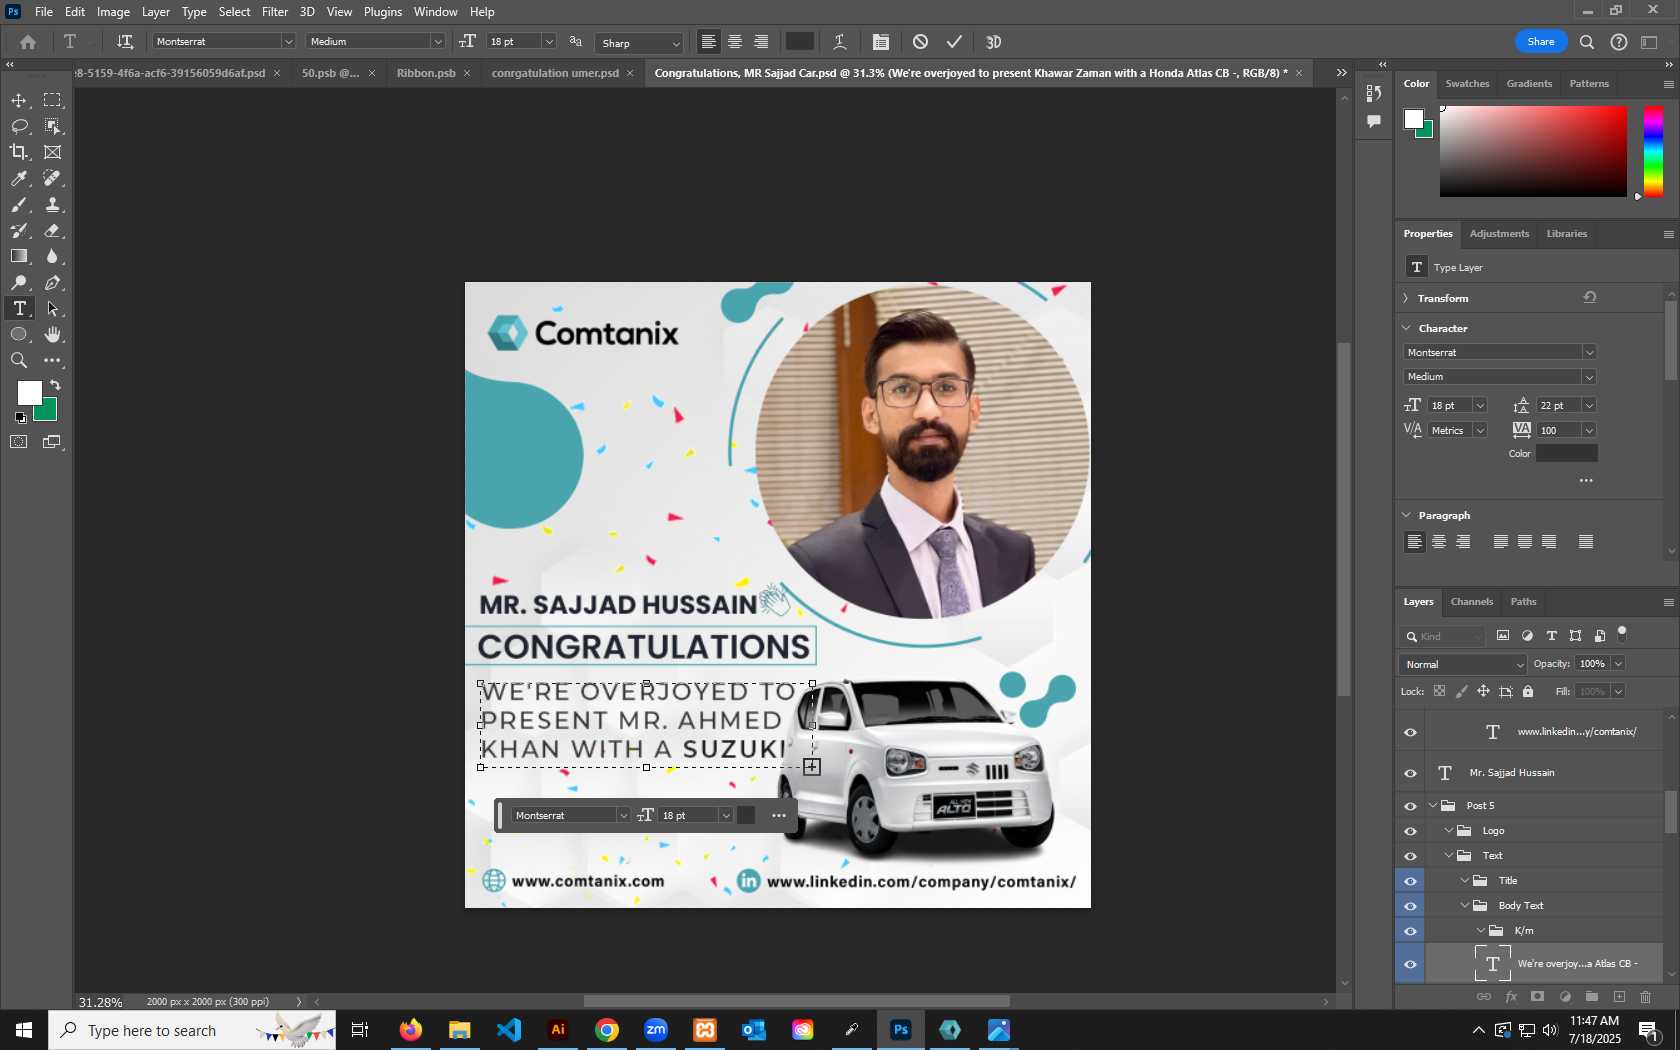Screen dimensions: 1680x1050
Task: Open the Normal blend mode dropdown
Action: (1462, 664)
